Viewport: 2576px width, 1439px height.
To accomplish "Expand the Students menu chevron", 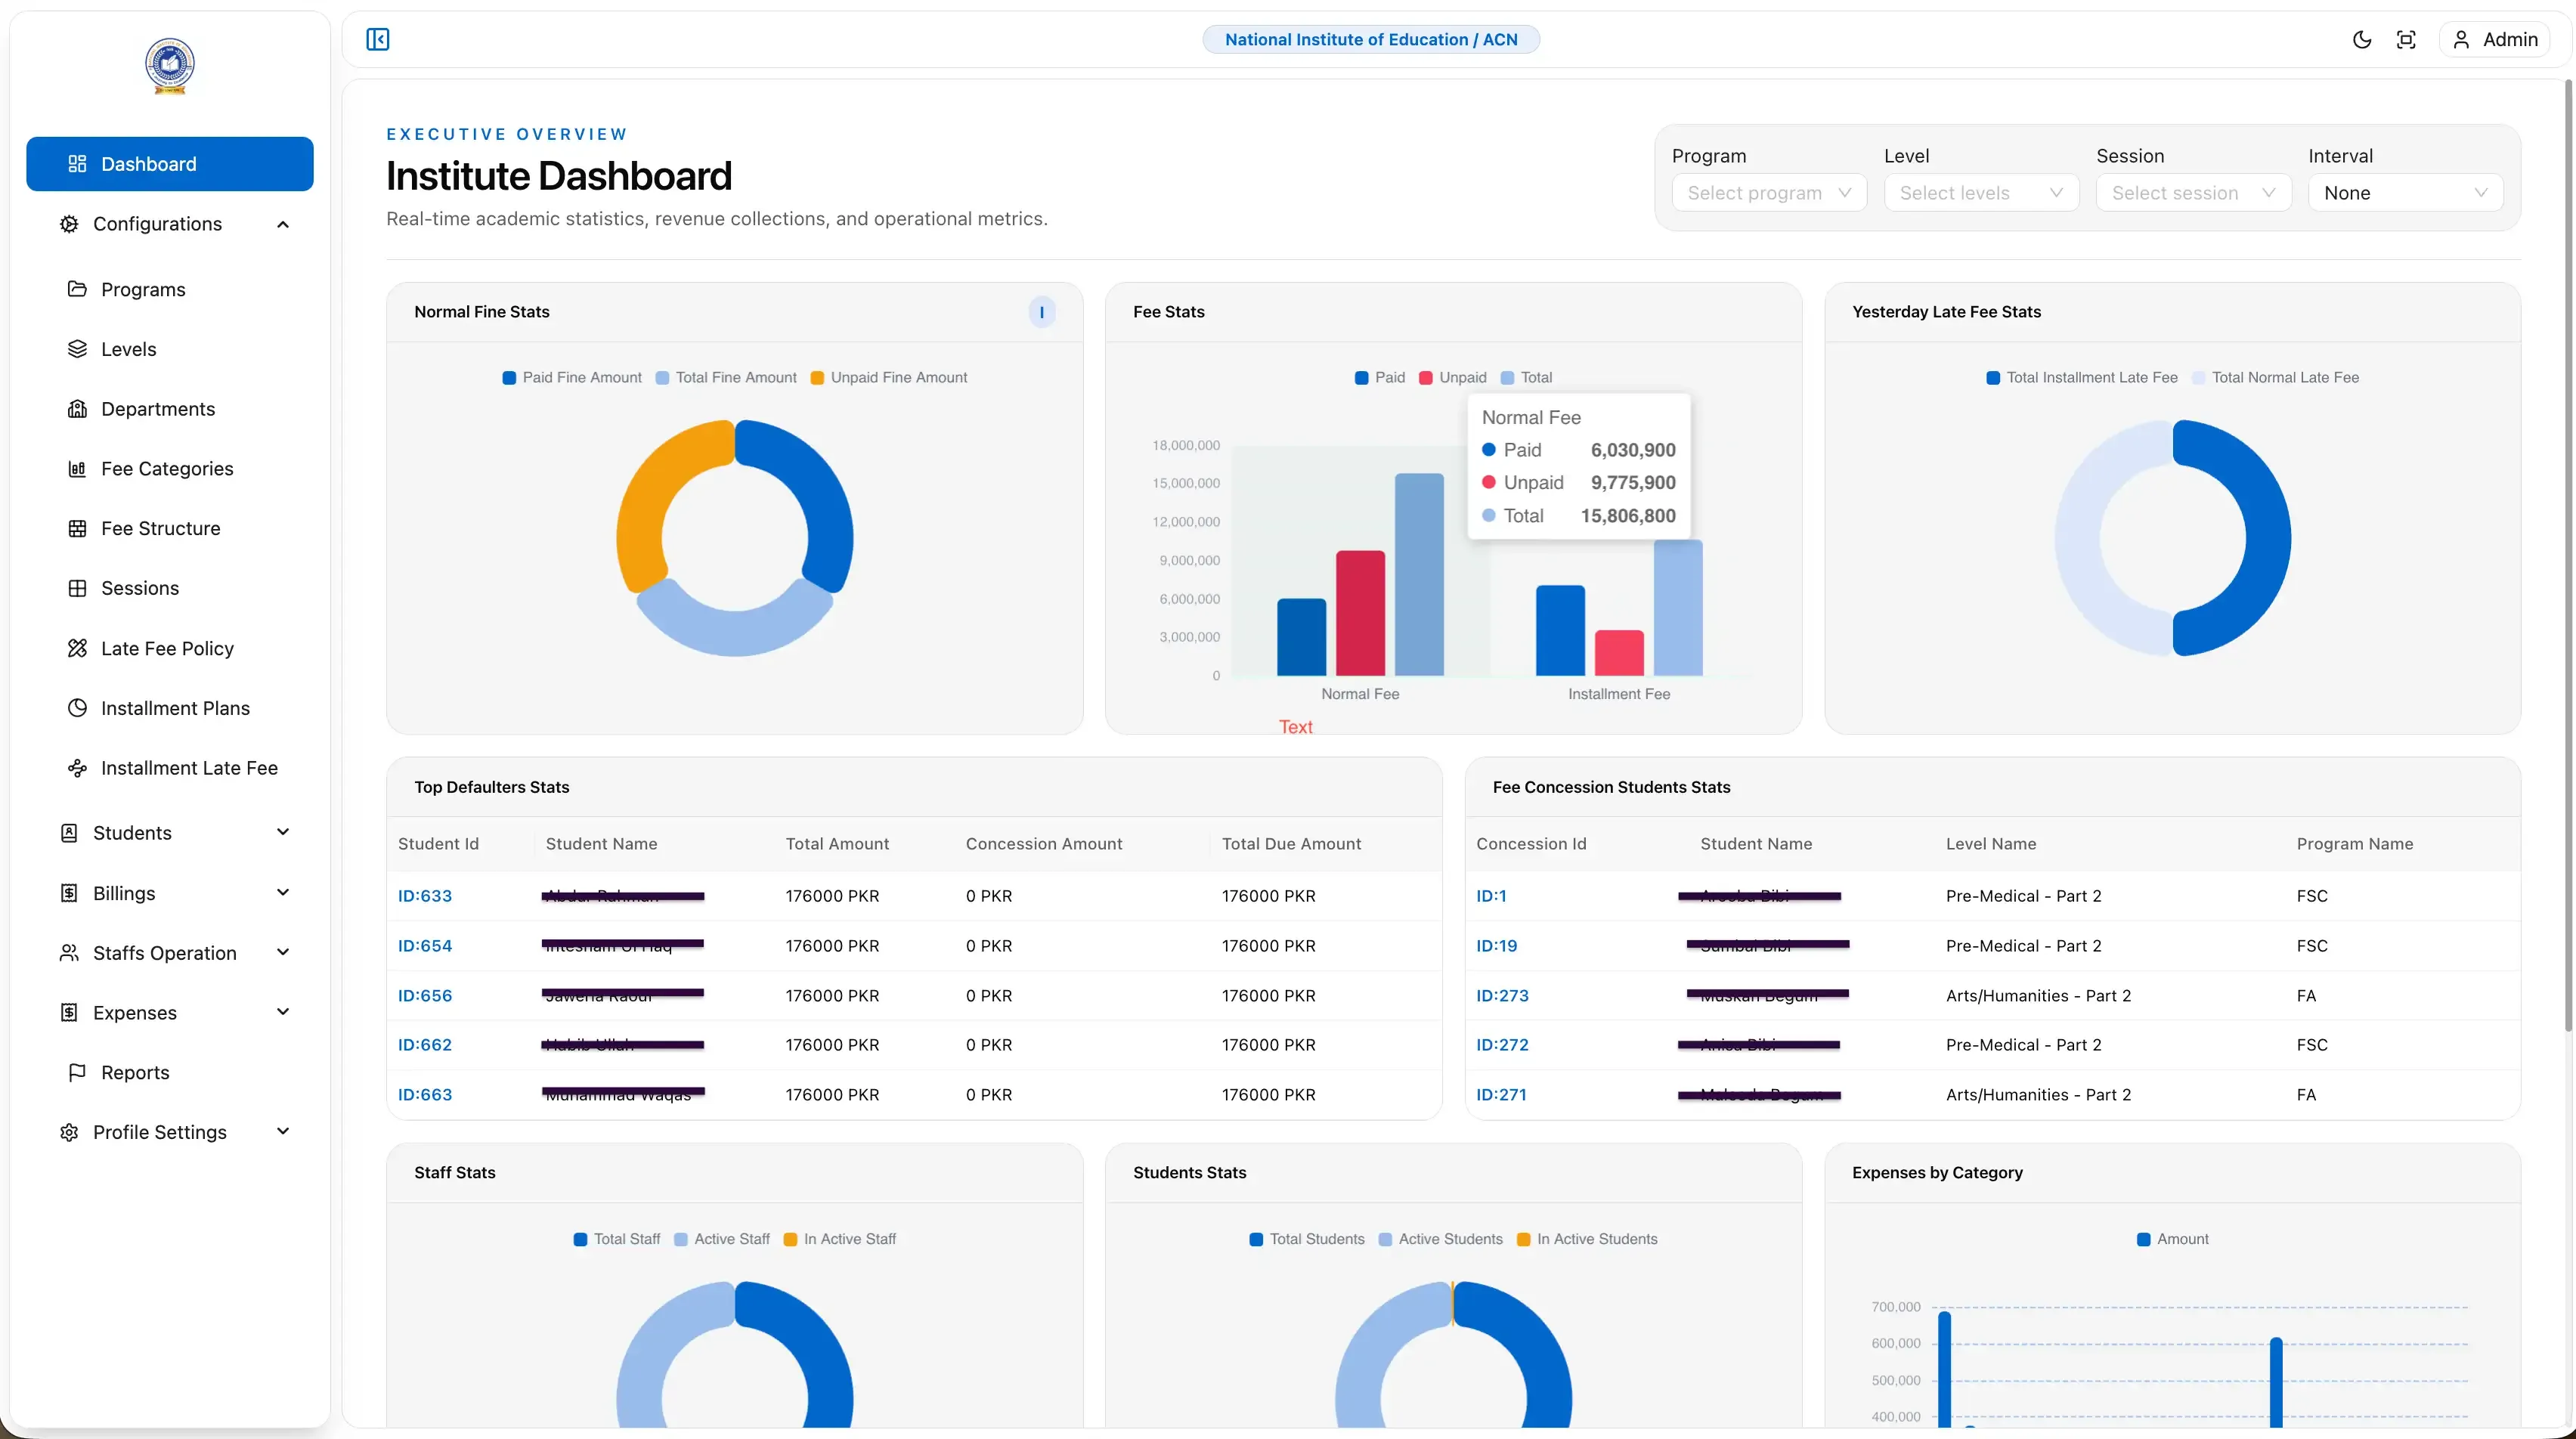I will 283,832.
